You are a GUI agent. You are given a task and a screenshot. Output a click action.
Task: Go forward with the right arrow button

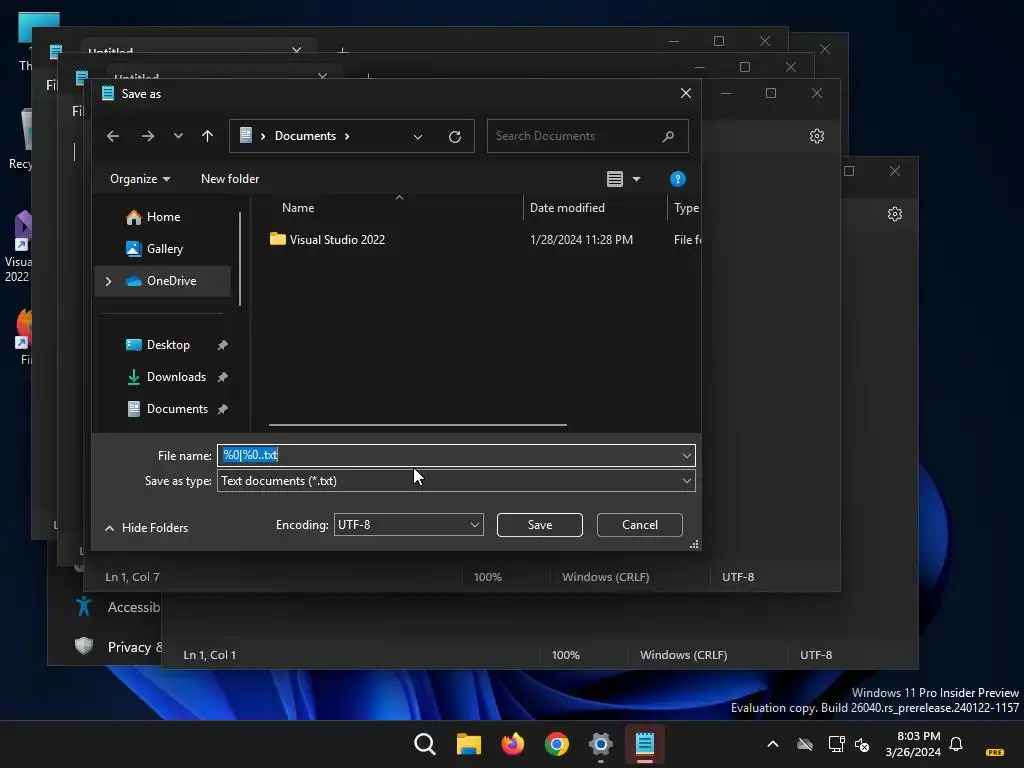[148, 136]
